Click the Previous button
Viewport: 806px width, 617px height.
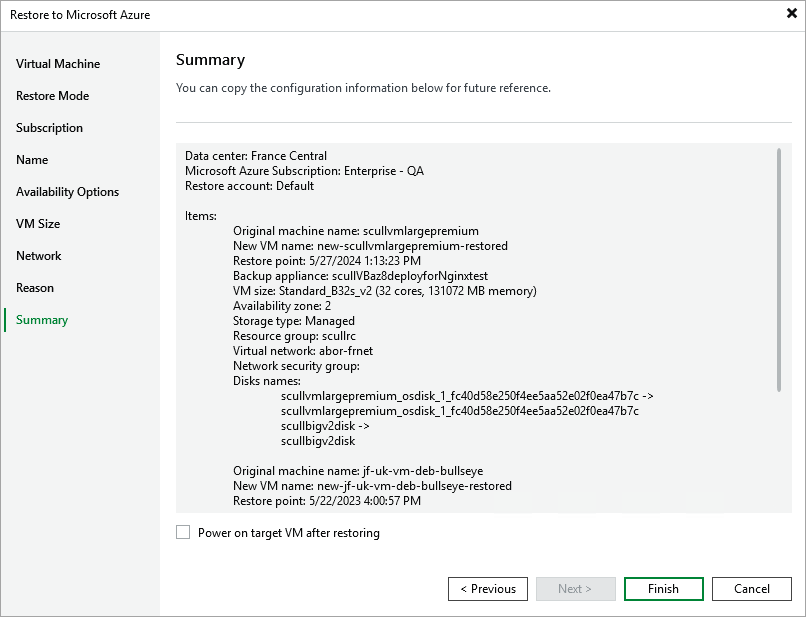coord(488,588)
